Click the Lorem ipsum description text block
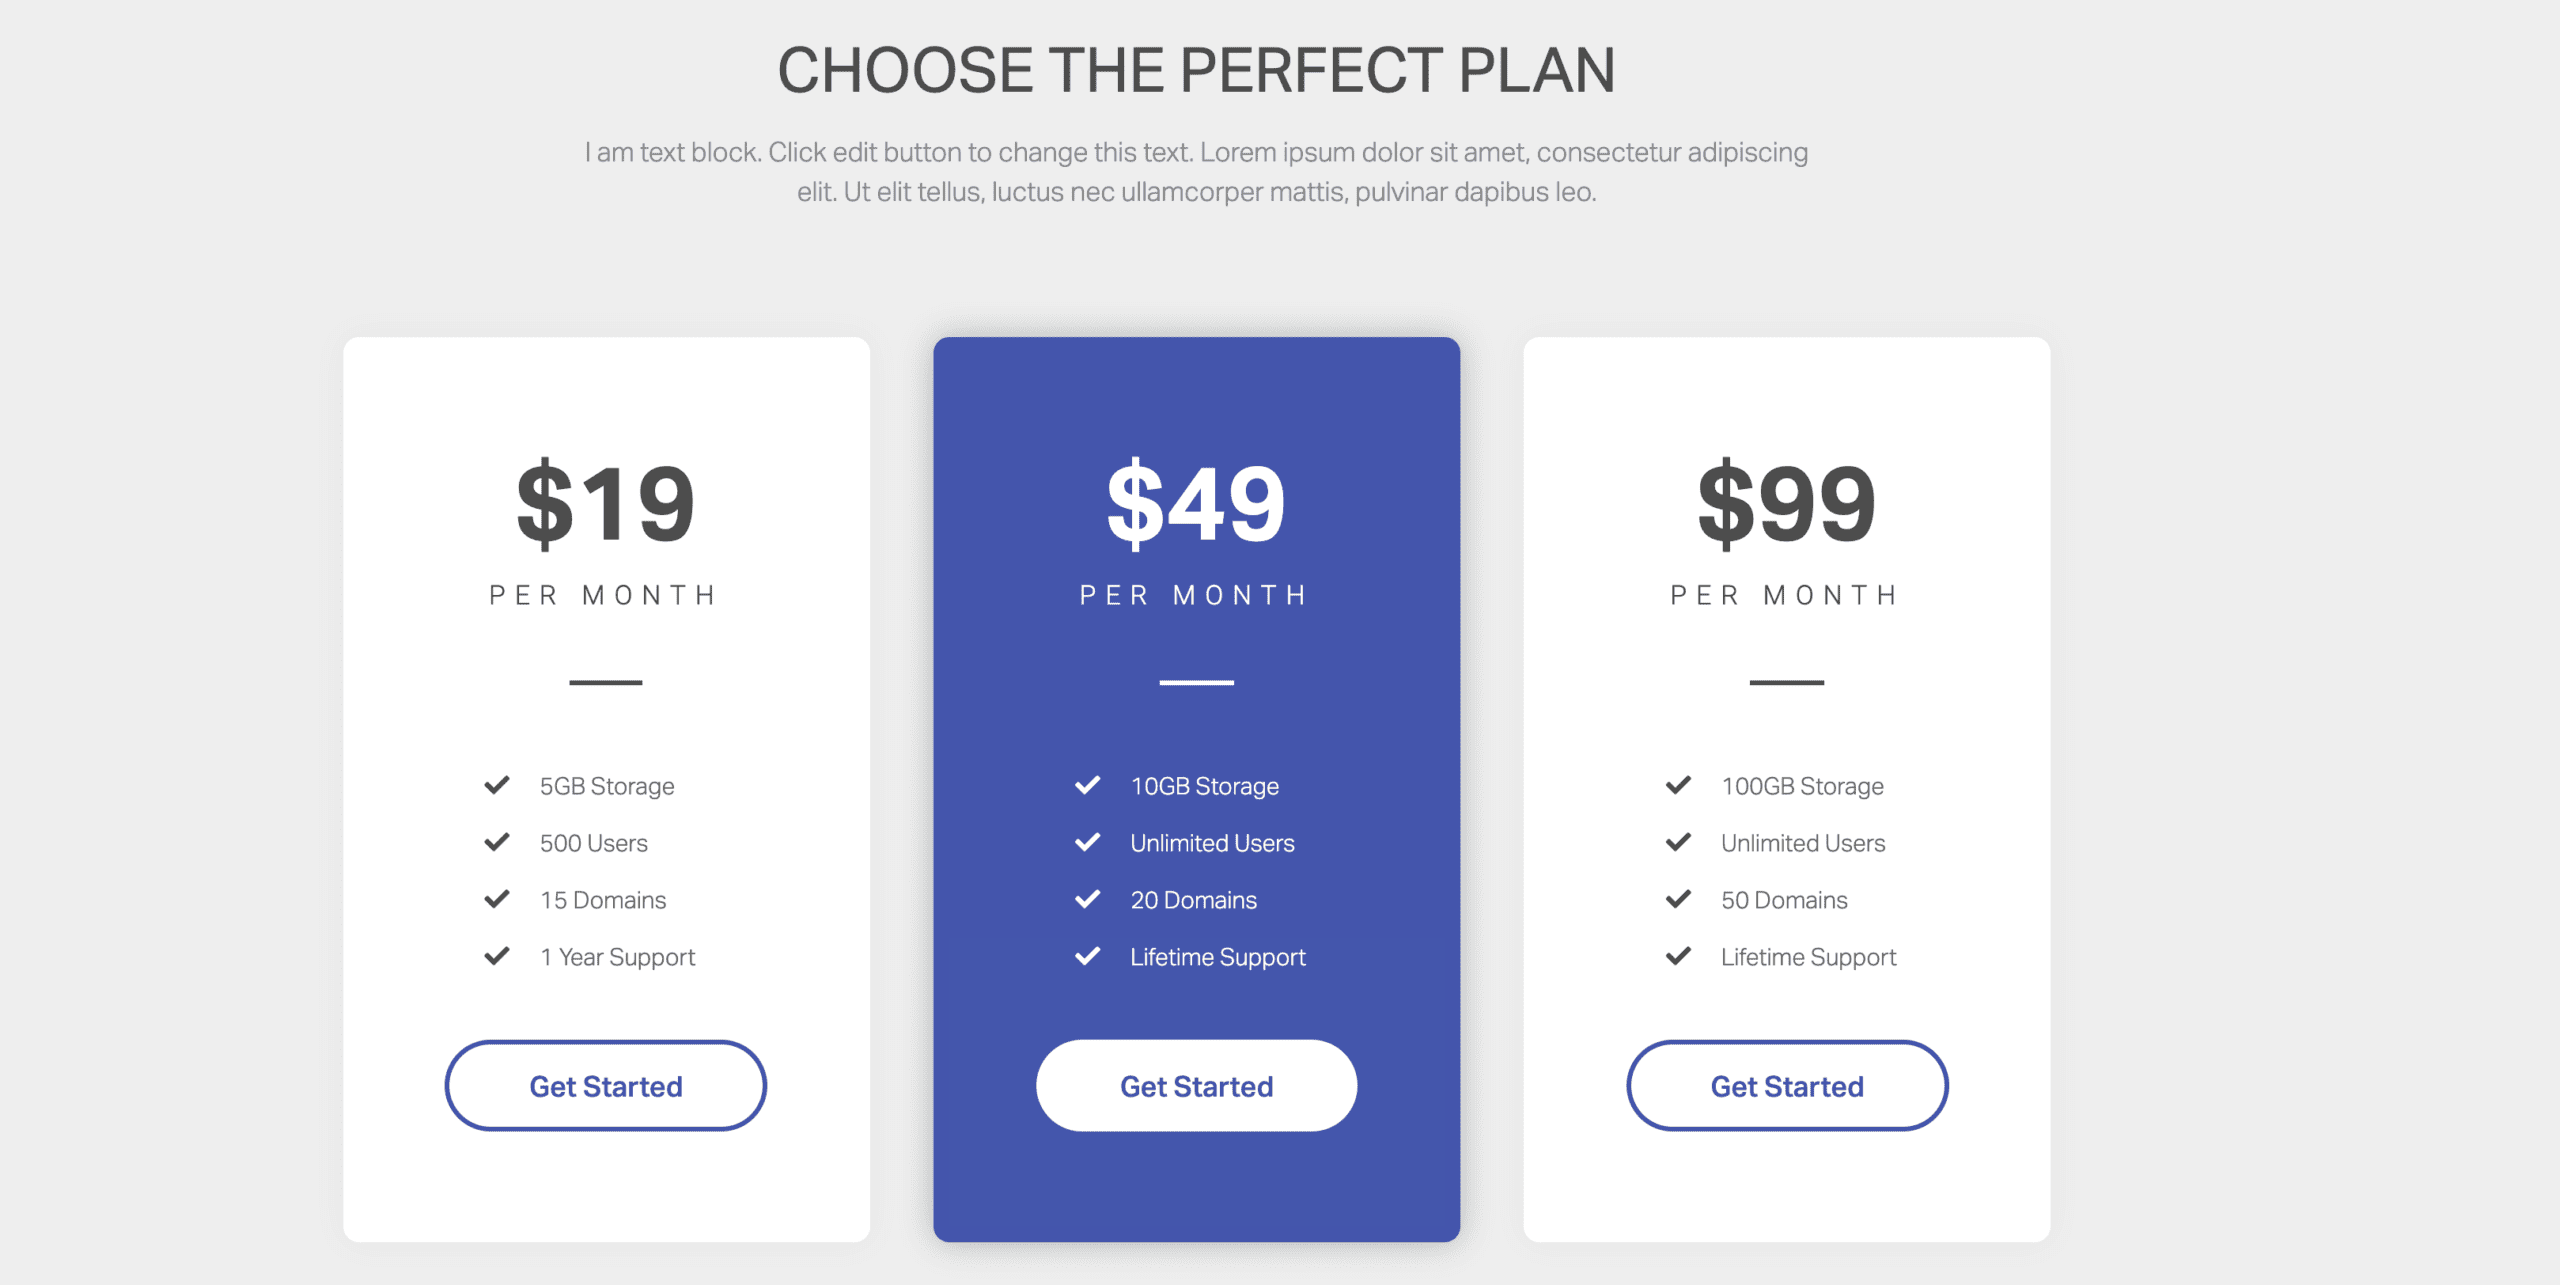2560x1285 pixels. point(1197,172)
